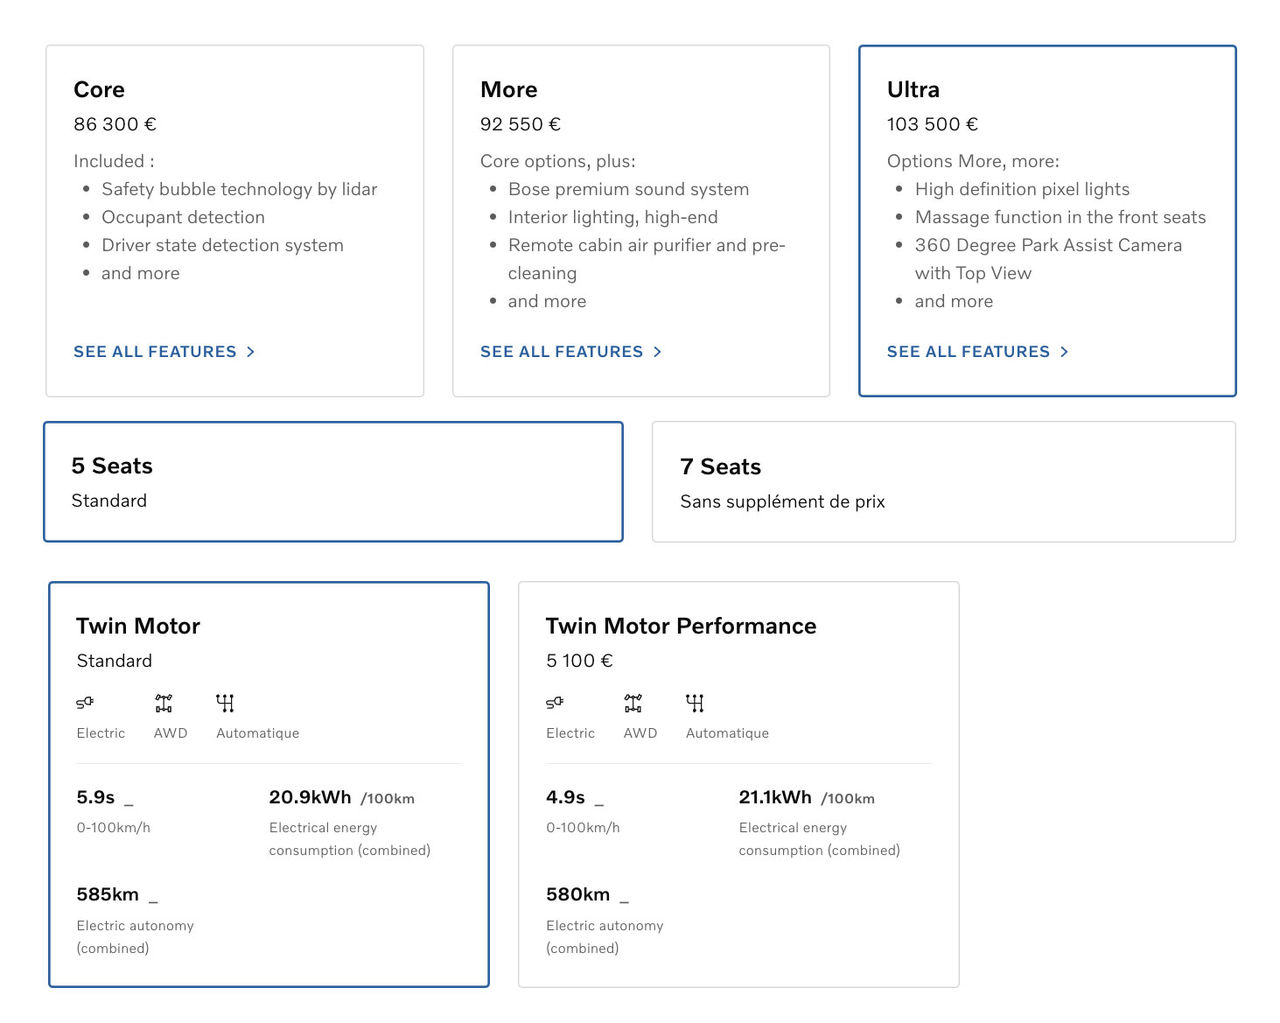The image size is (1280, 1023).
Task: Click the Automatique gearbox icon under Twin Motor
Action: coord(225,703)
